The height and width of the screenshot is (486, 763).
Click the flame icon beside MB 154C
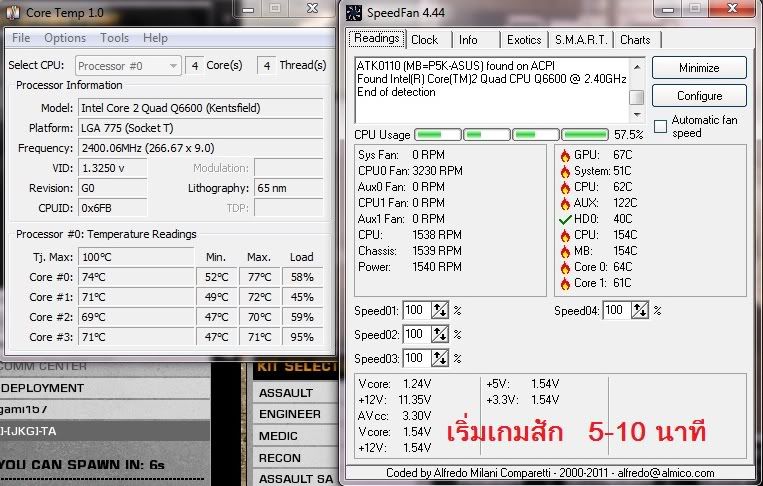point(565,252)
